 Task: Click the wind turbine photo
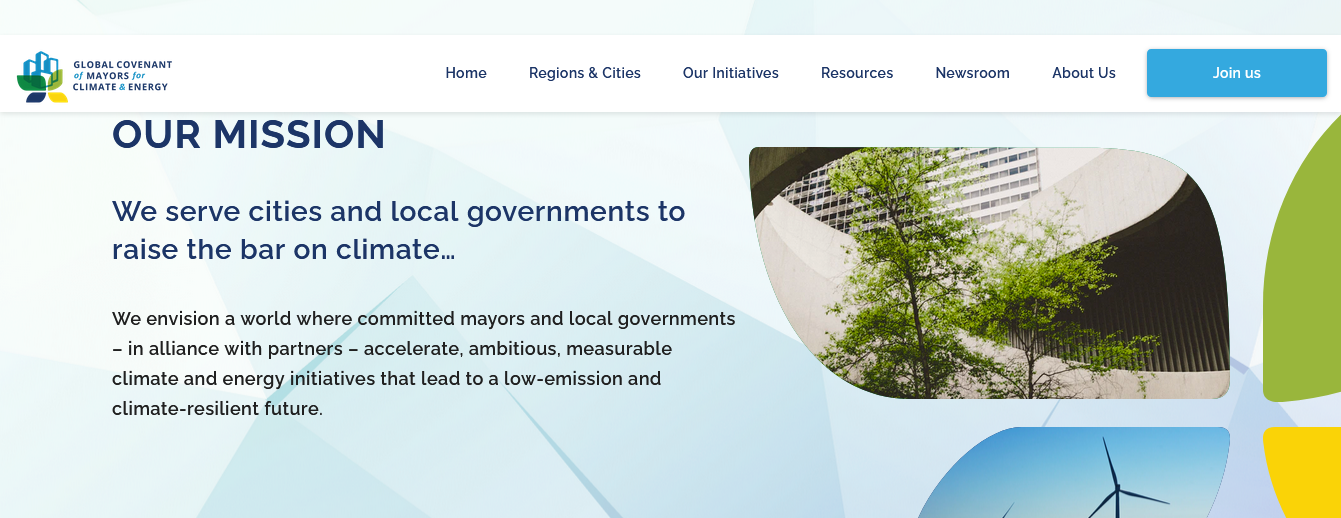coord(1075,473)
